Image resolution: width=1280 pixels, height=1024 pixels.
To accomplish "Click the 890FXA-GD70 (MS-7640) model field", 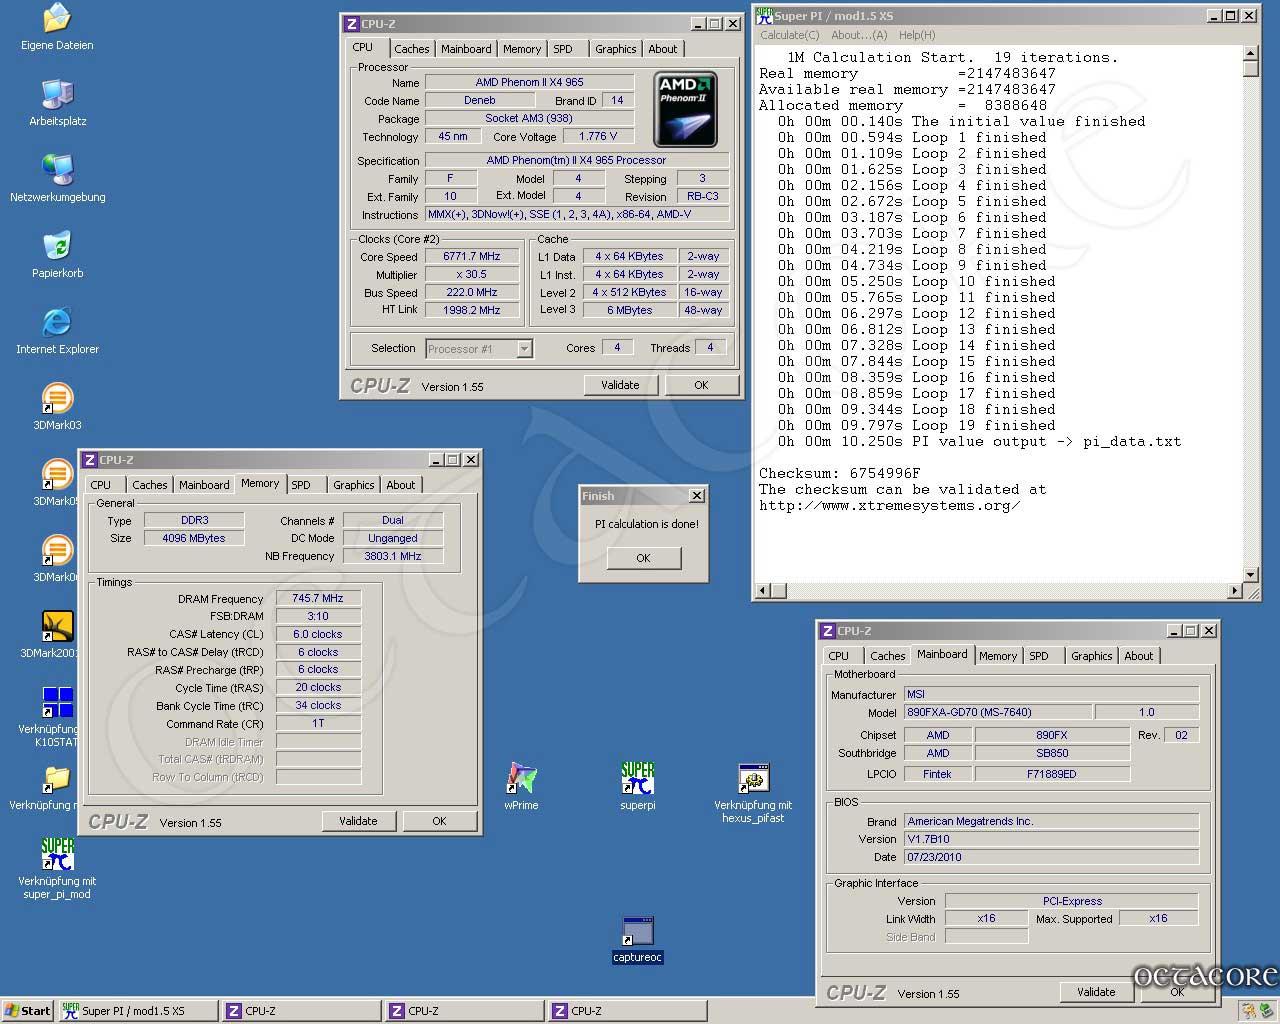I will click(996, 713).
